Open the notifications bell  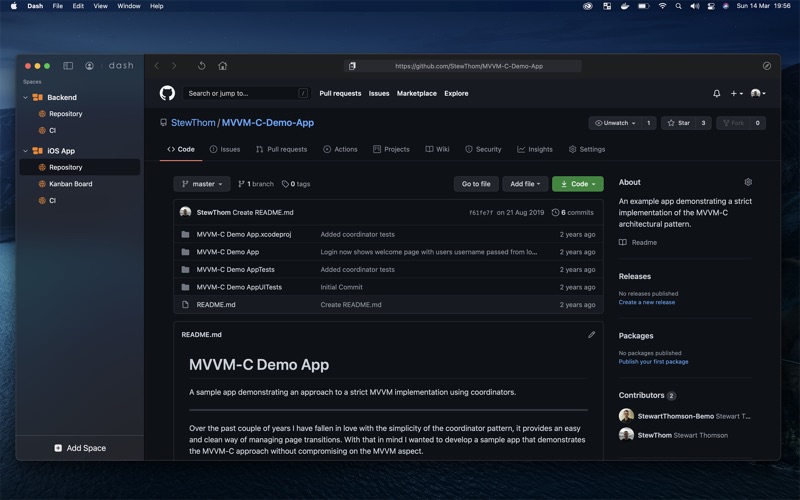[x=716, y=93]
